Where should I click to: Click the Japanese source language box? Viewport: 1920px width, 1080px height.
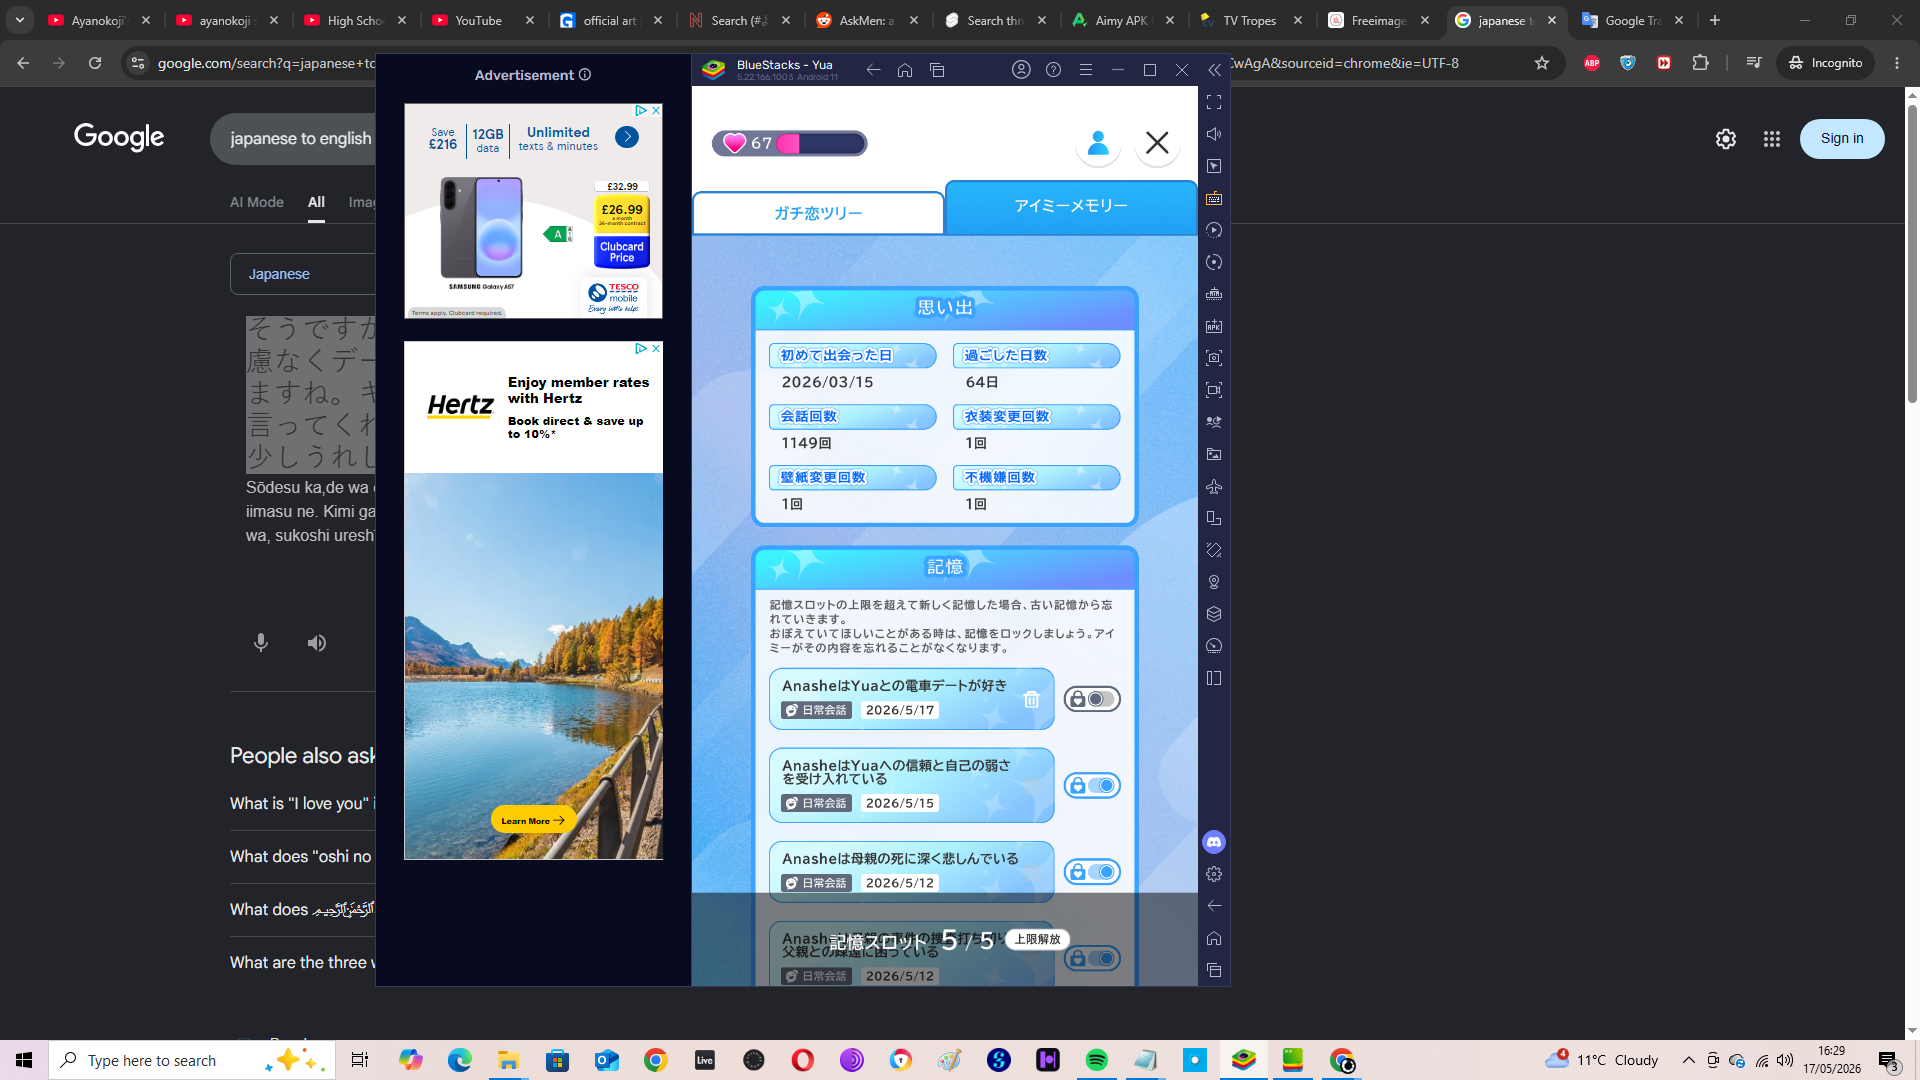click(303, 274)
